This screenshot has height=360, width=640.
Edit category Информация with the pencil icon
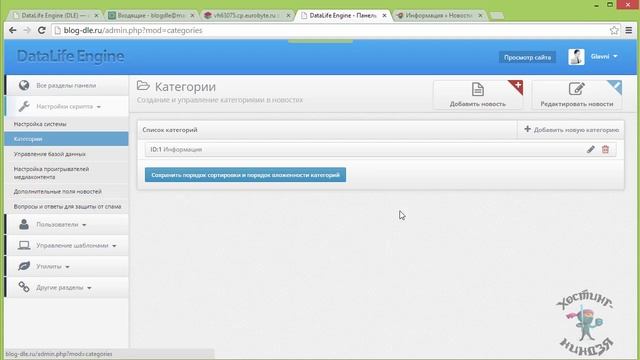pos(591,149)
